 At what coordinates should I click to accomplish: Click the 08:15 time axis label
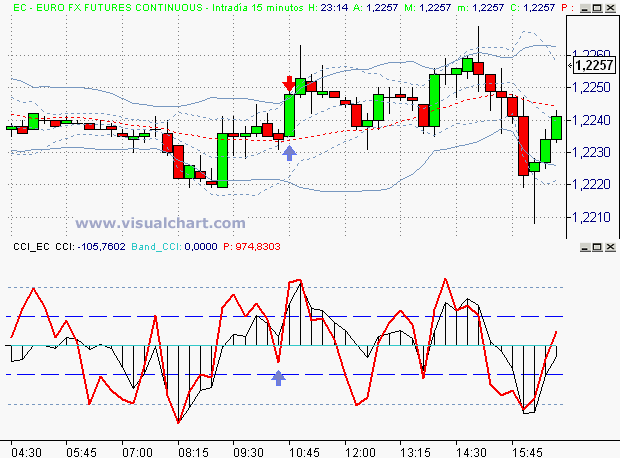pos(193,452)
